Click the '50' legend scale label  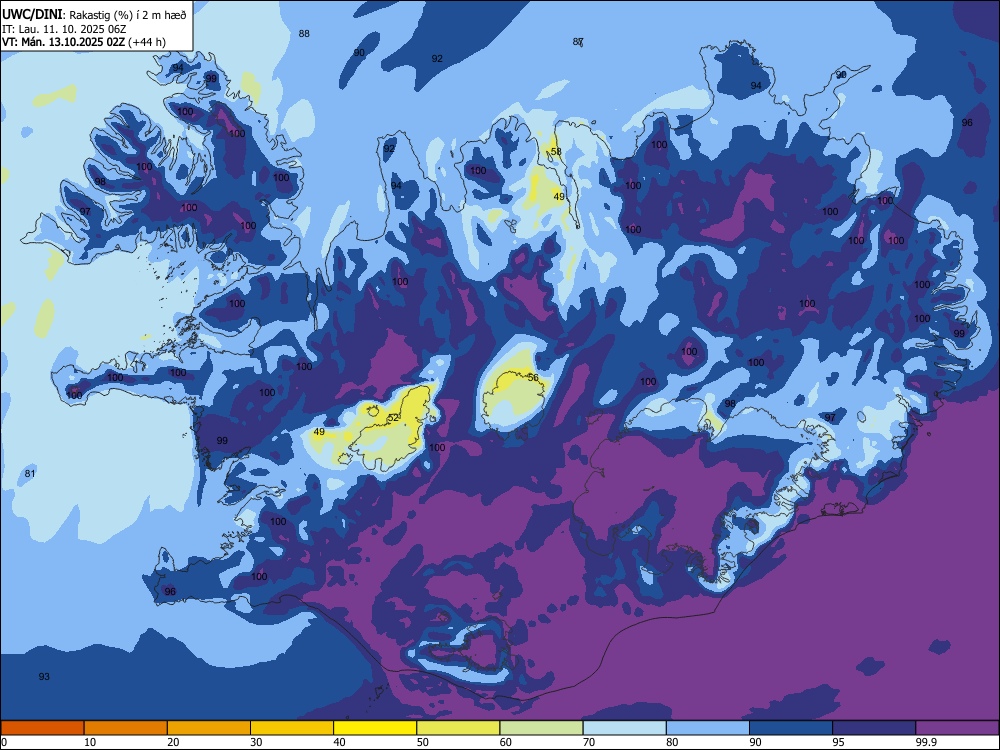[423, 742]
